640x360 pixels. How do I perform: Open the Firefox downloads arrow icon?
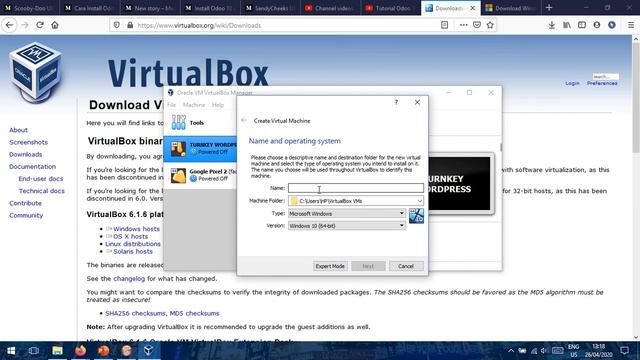pos(551,25)
